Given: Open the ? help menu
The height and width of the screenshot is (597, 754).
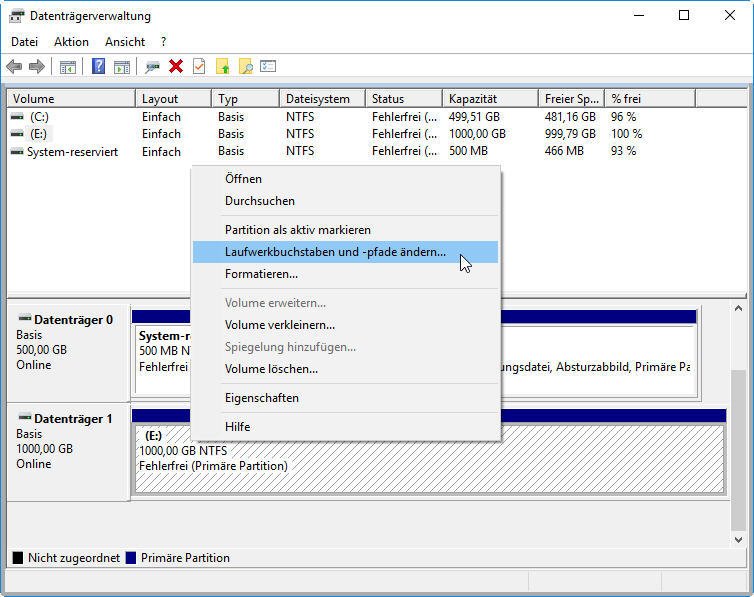Looking at the screenshot, I should point(163,42).
